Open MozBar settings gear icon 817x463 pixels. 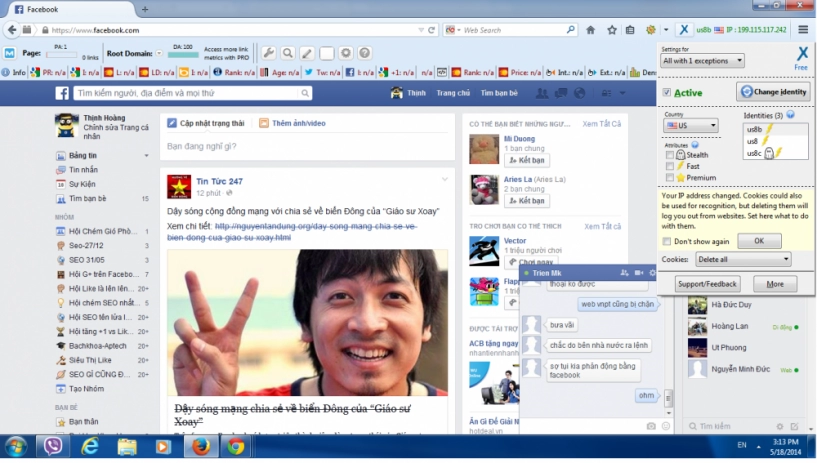click(345, 53)
